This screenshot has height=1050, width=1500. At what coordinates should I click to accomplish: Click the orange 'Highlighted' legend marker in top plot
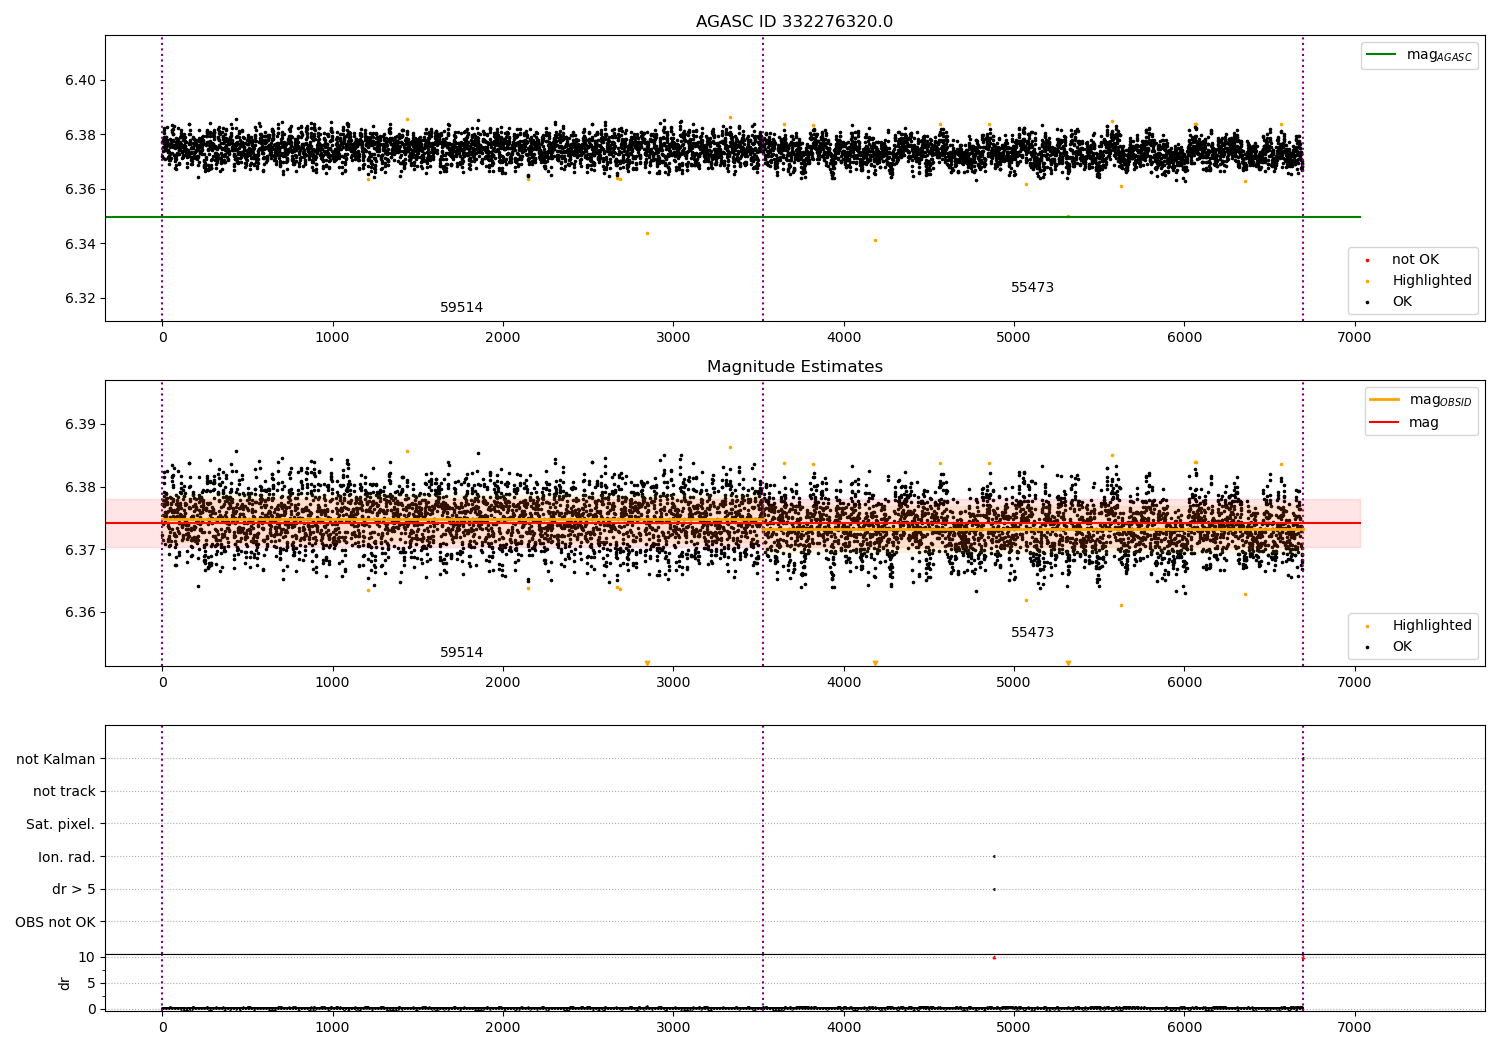click(x=1367, y=281)
